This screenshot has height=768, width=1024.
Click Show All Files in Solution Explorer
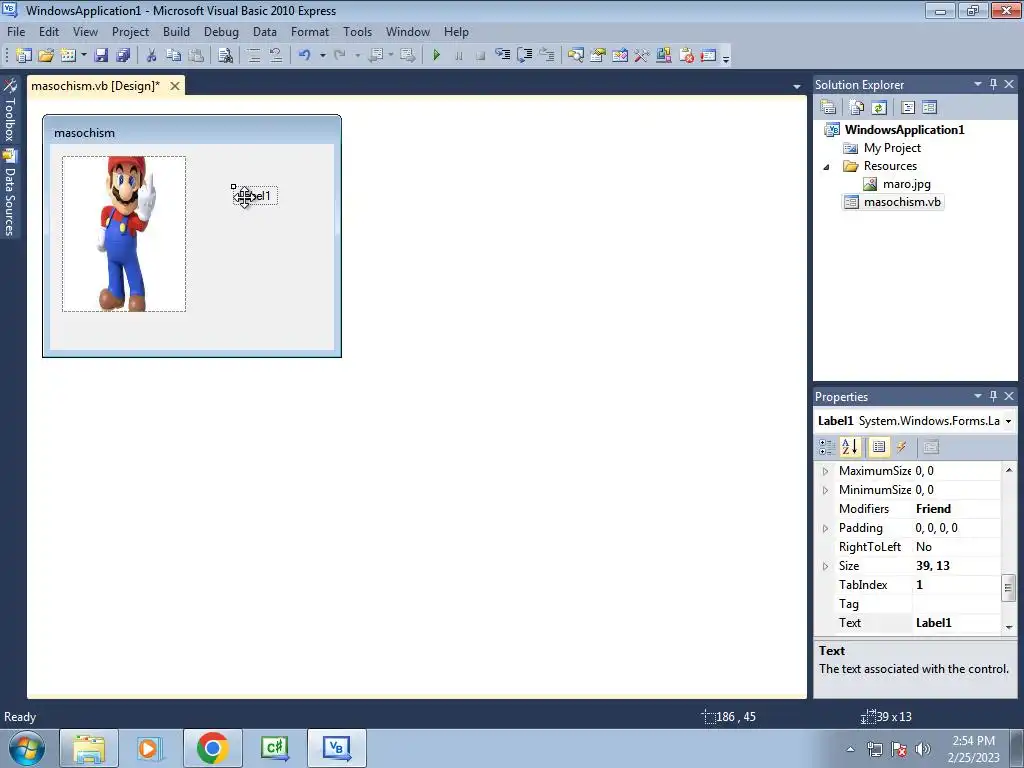857,107
